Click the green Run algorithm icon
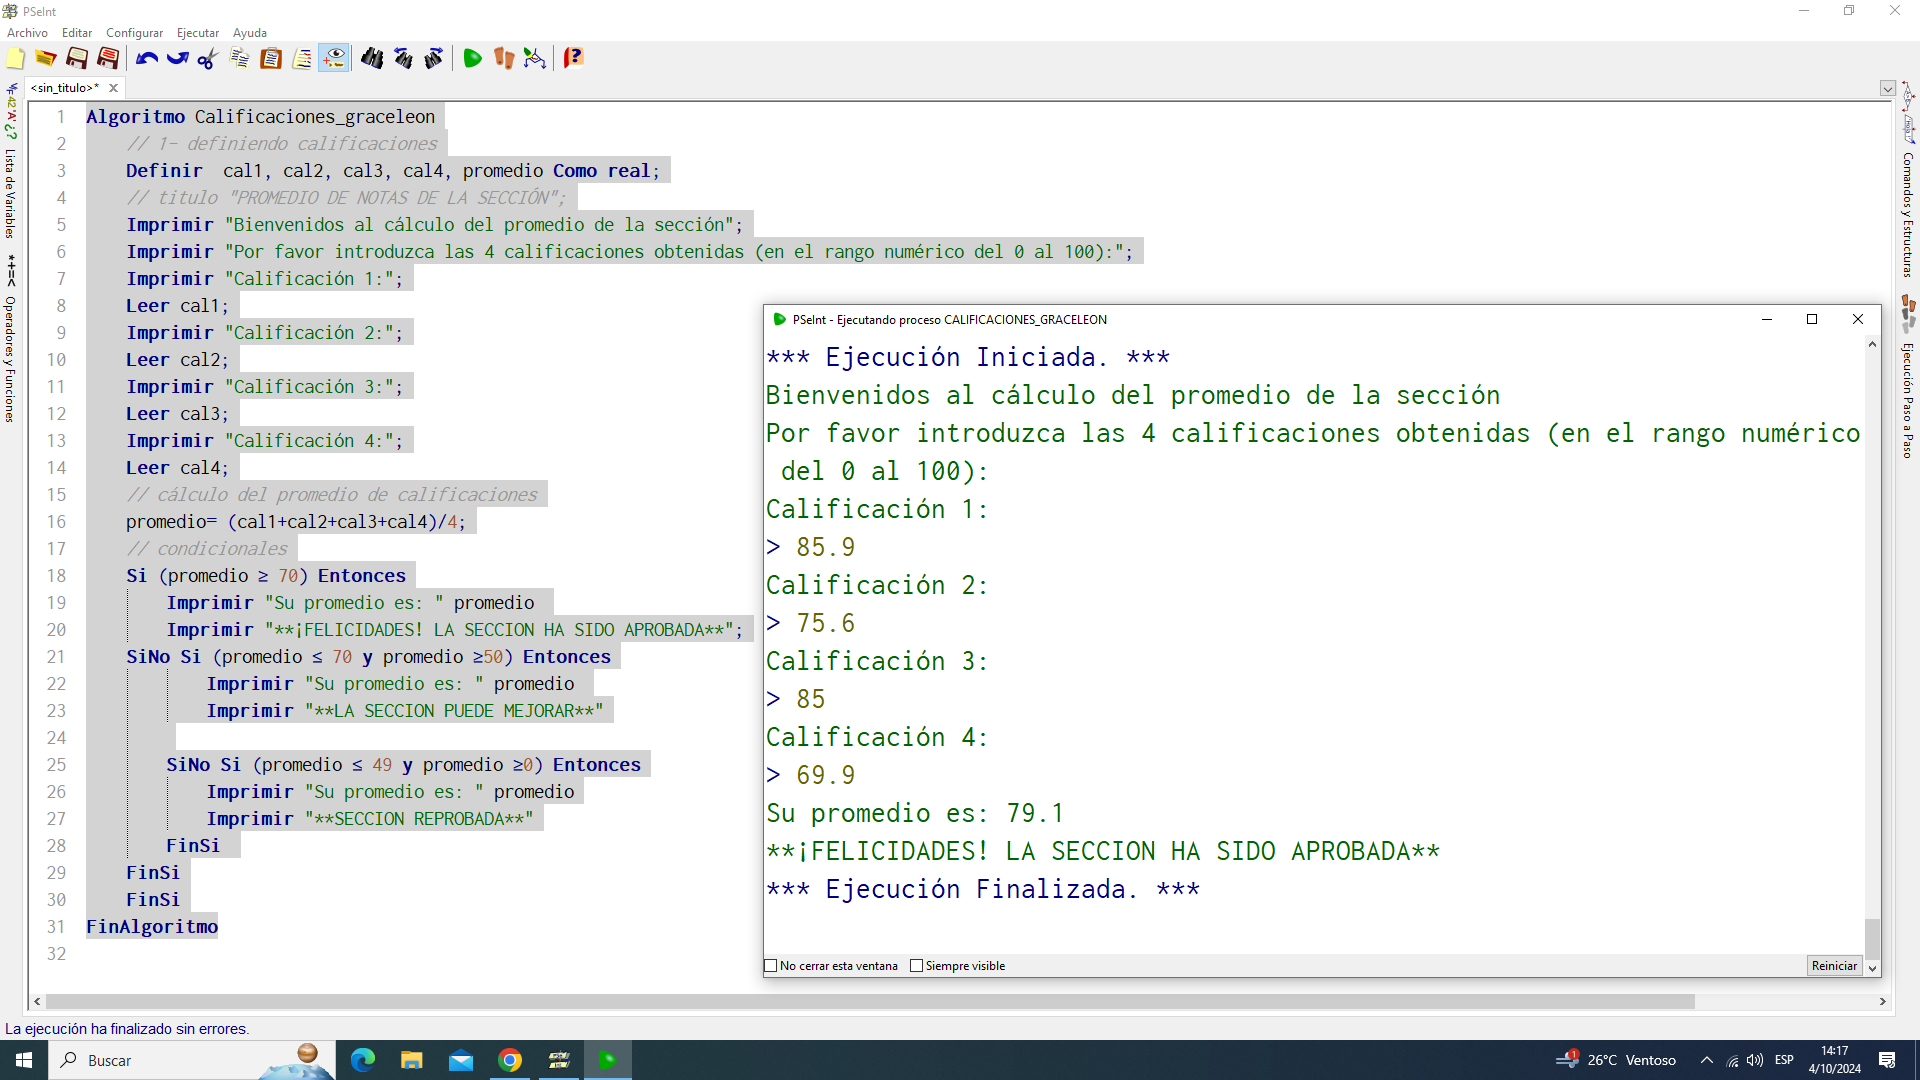This screenshot has height=1080, width=1920. [x=472, y=59]
